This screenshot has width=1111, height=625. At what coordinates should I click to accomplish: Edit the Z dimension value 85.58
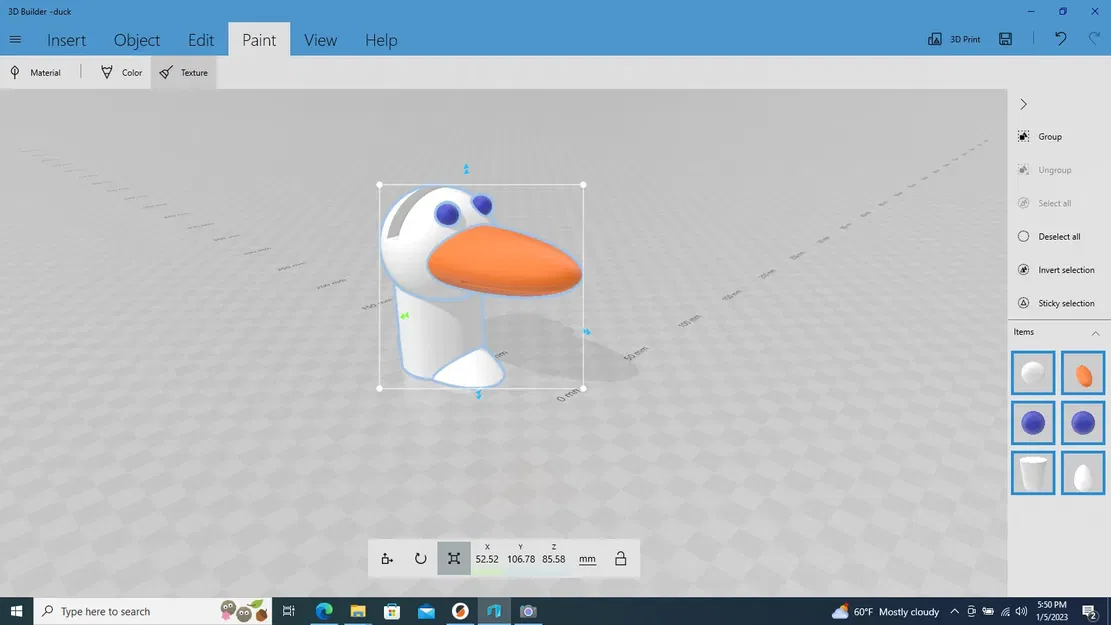(553, 558)
